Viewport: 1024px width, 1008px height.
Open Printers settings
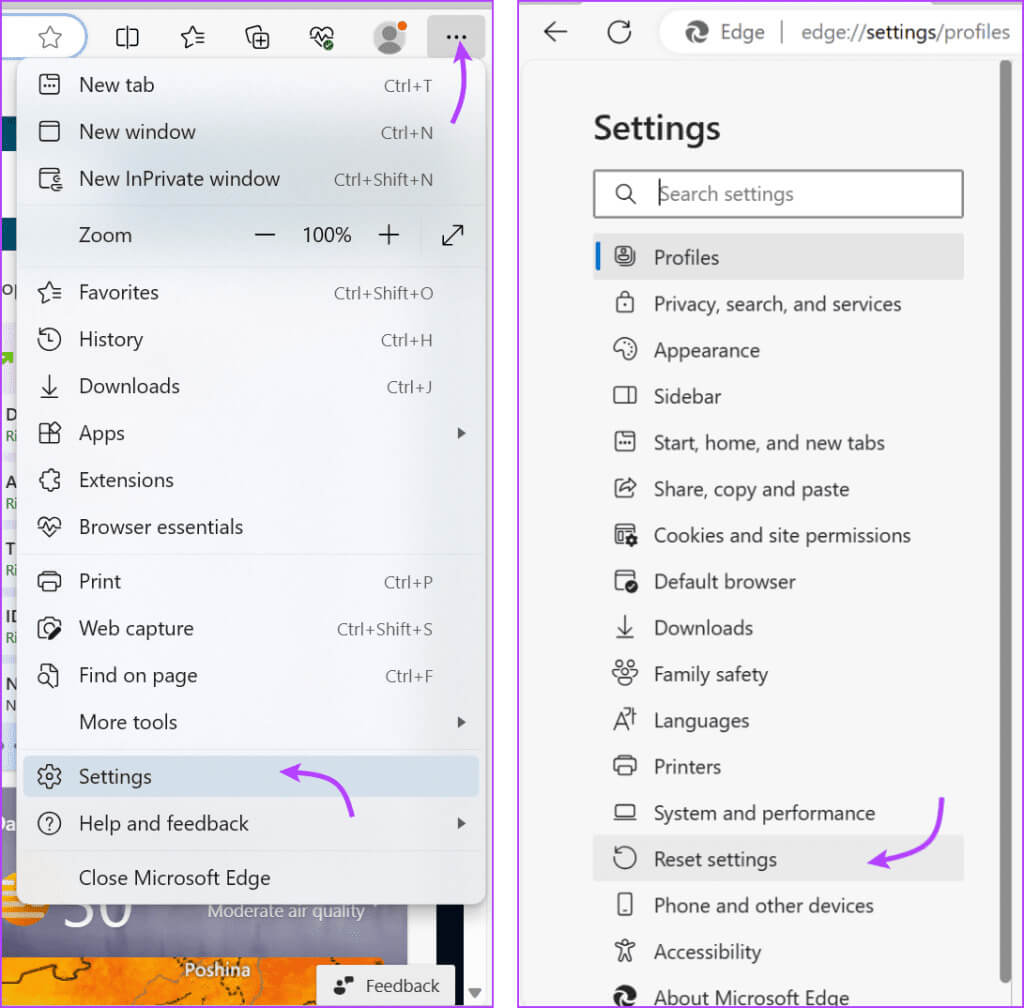coord(778,766)
